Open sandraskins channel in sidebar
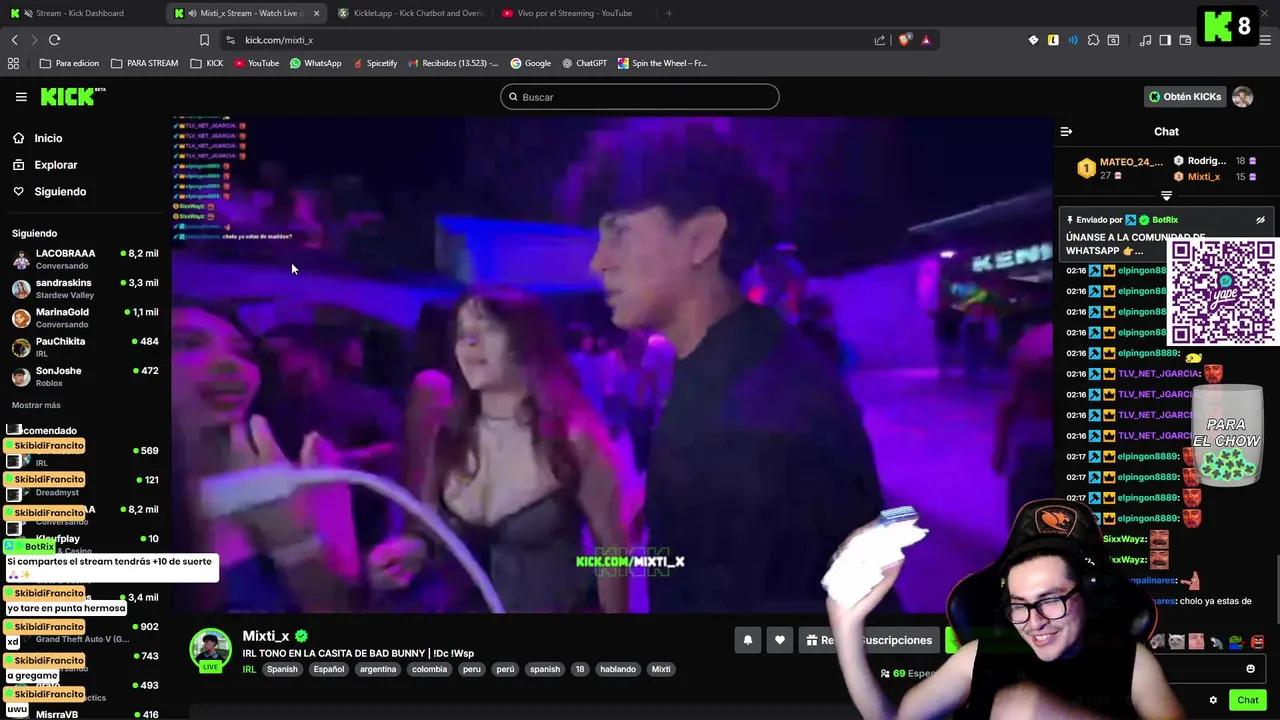The image size is (1280, 720). click(x=85, y=289)
